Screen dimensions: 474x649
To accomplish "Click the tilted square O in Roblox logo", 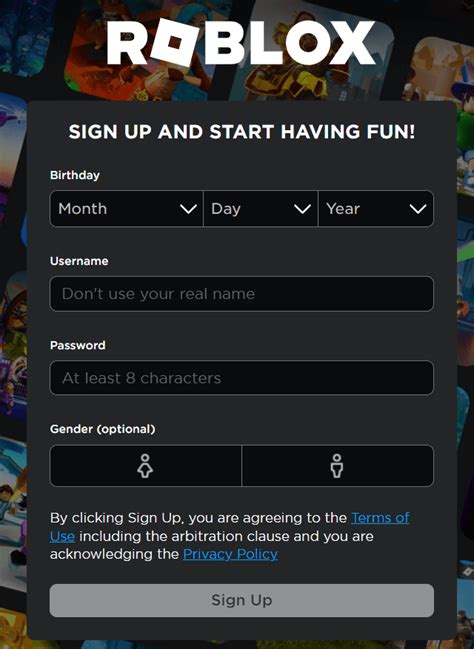I will [x=174, y=43].
